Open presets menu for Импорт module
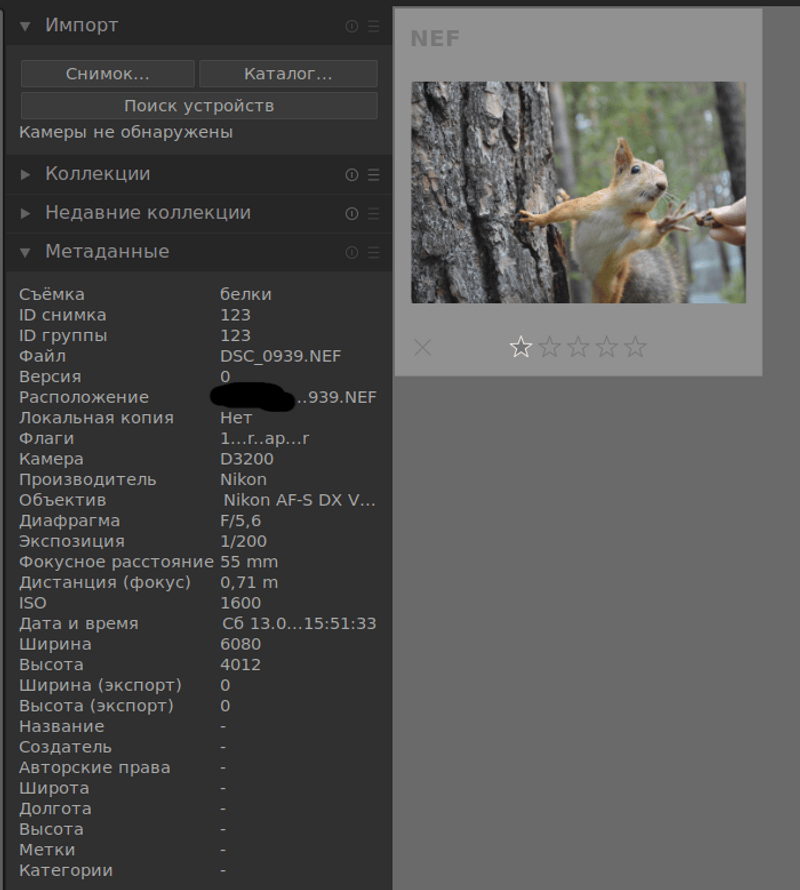 coord(374,26)
